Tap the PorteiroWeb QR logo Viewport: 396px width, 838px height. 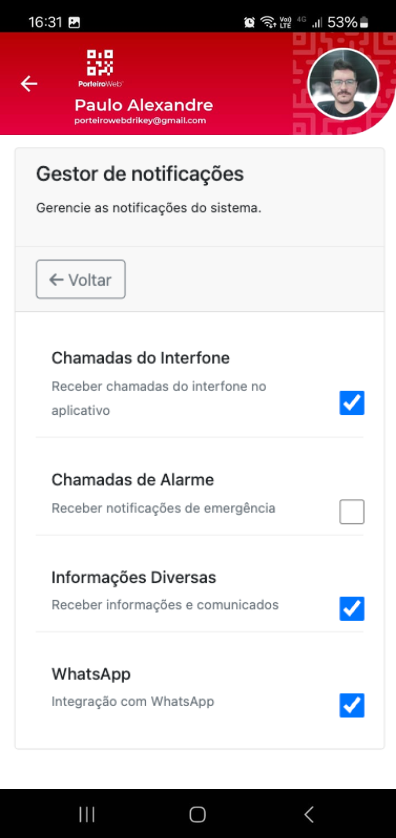(x=100, y=68)
